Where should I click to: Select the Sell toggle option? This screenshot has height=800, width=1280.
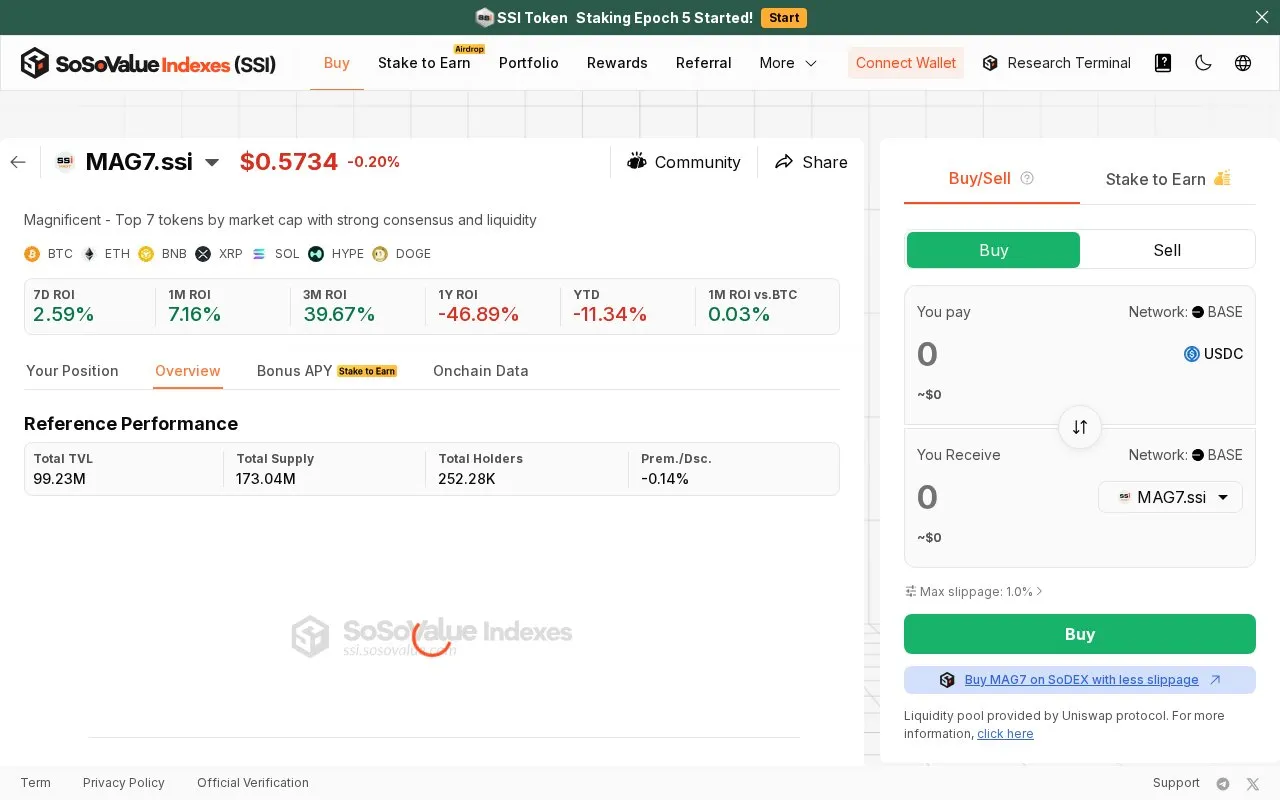[1167, 250]
